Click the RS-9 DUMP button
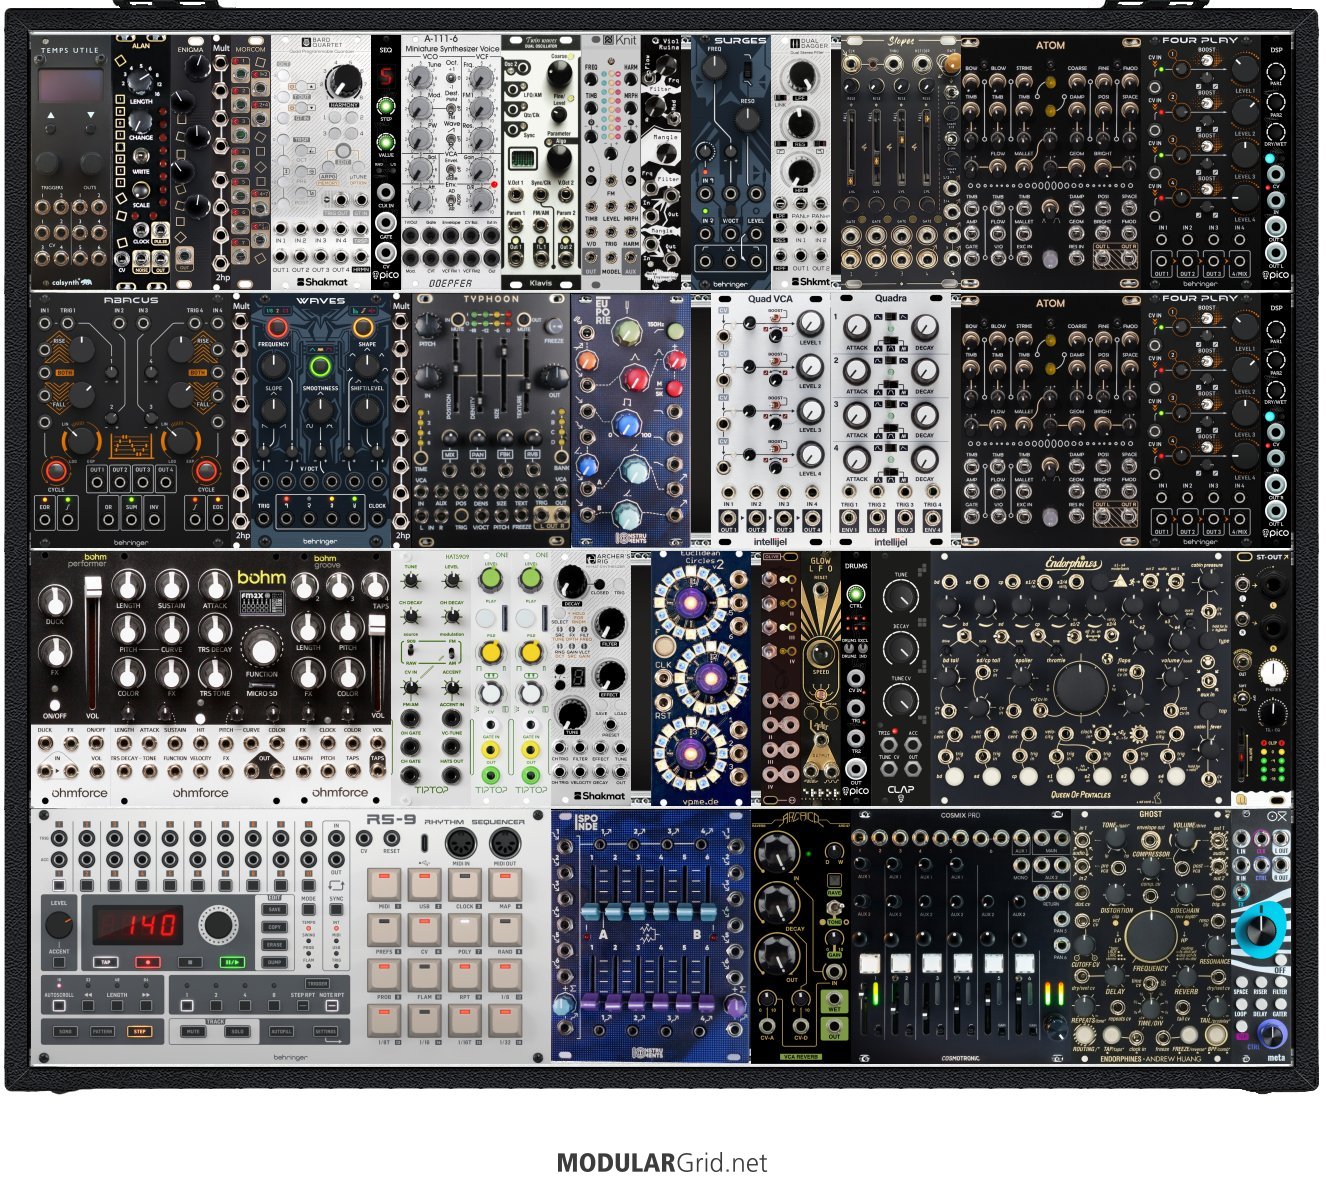Image resolution: width=1326 pixels, height=1184 pixels. (275, 962)
